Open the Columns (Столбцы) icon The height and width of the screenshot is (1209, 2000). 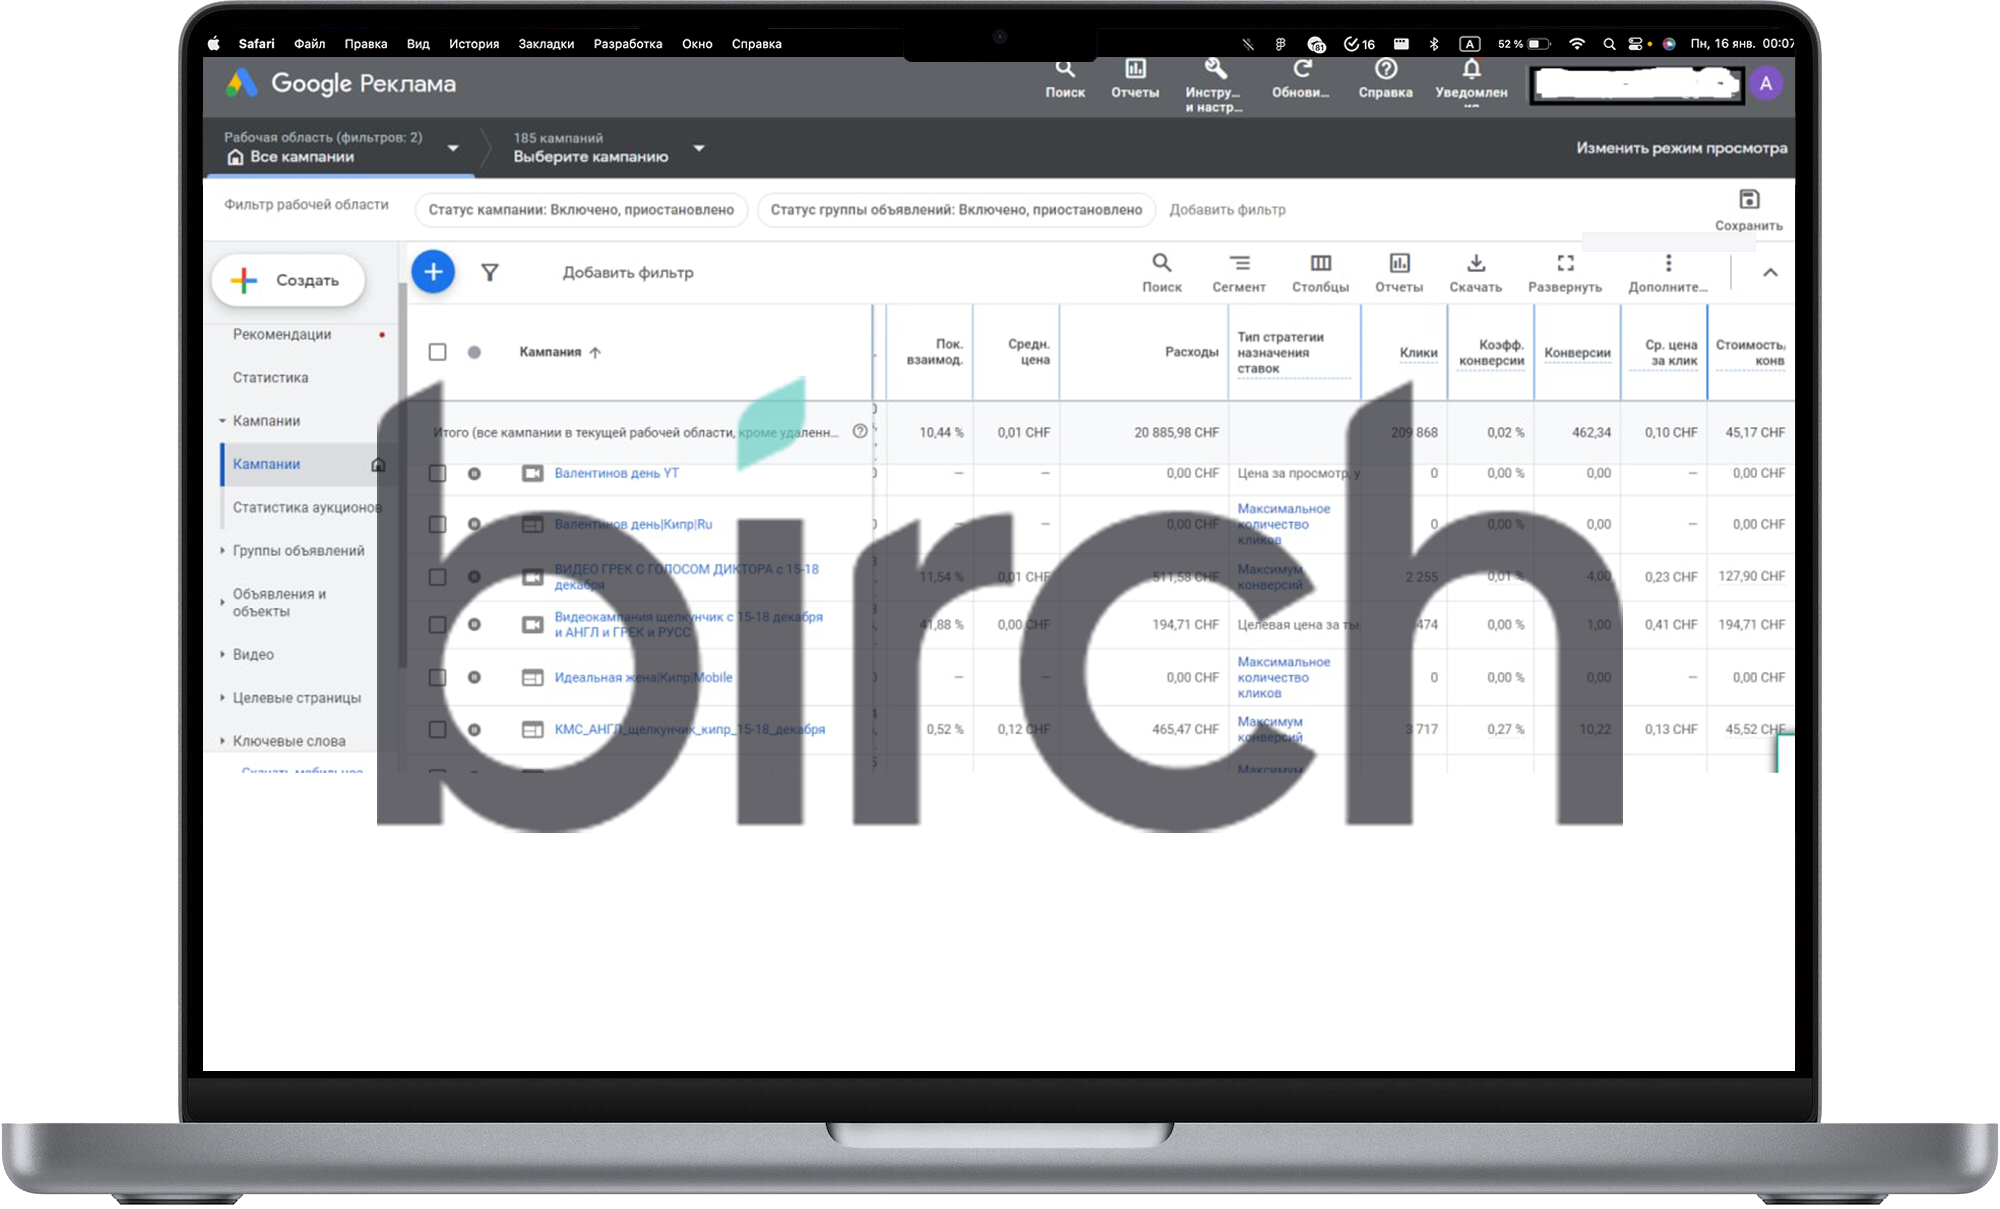pyautogui.click(x=1320, y=264)
